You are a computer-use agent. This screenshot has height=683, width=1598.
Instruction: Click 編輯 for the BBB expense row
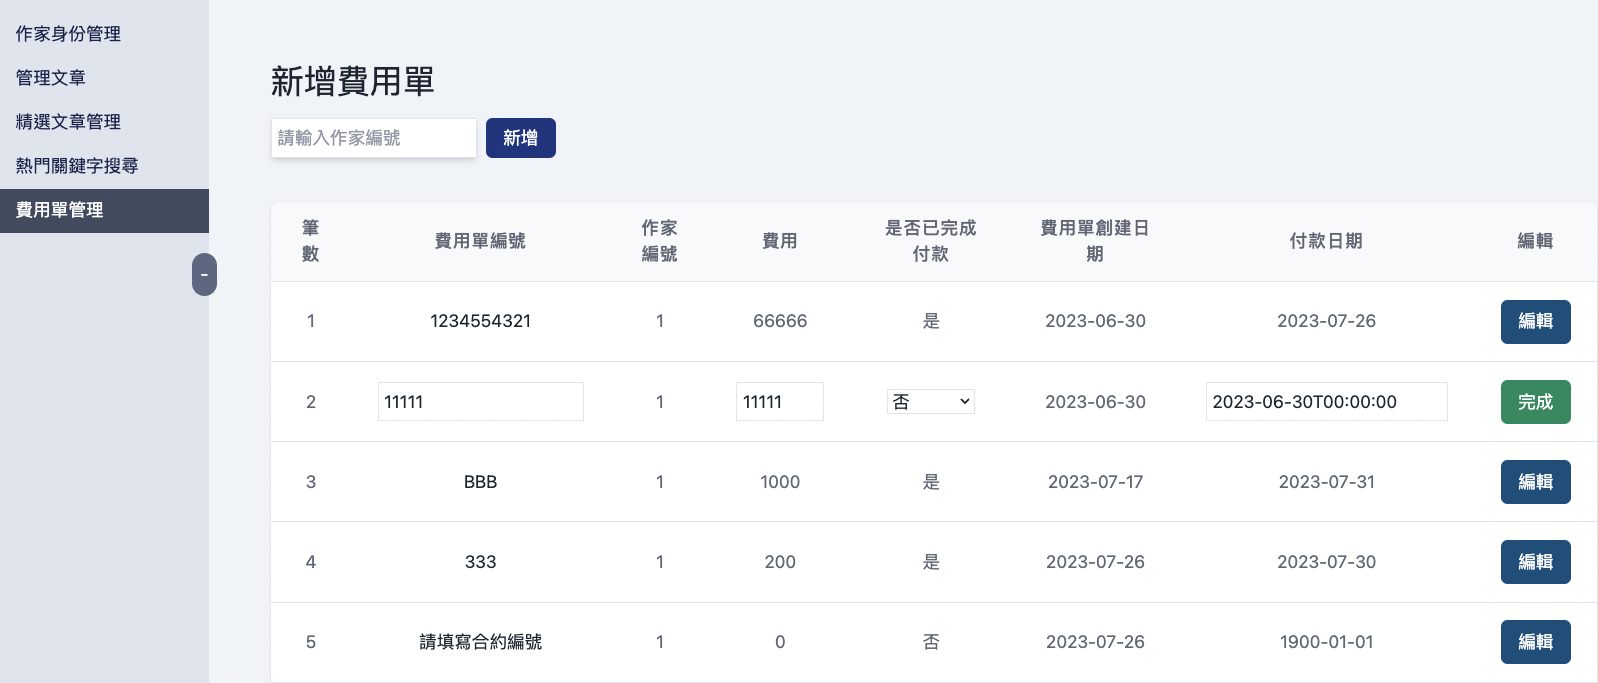1535,482
